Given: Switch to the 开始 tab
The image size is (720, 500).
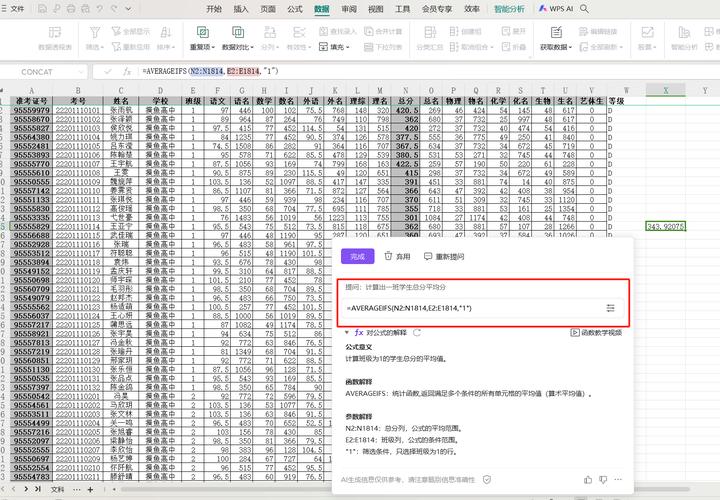Looking at the screenshot, I should (214, 9).
